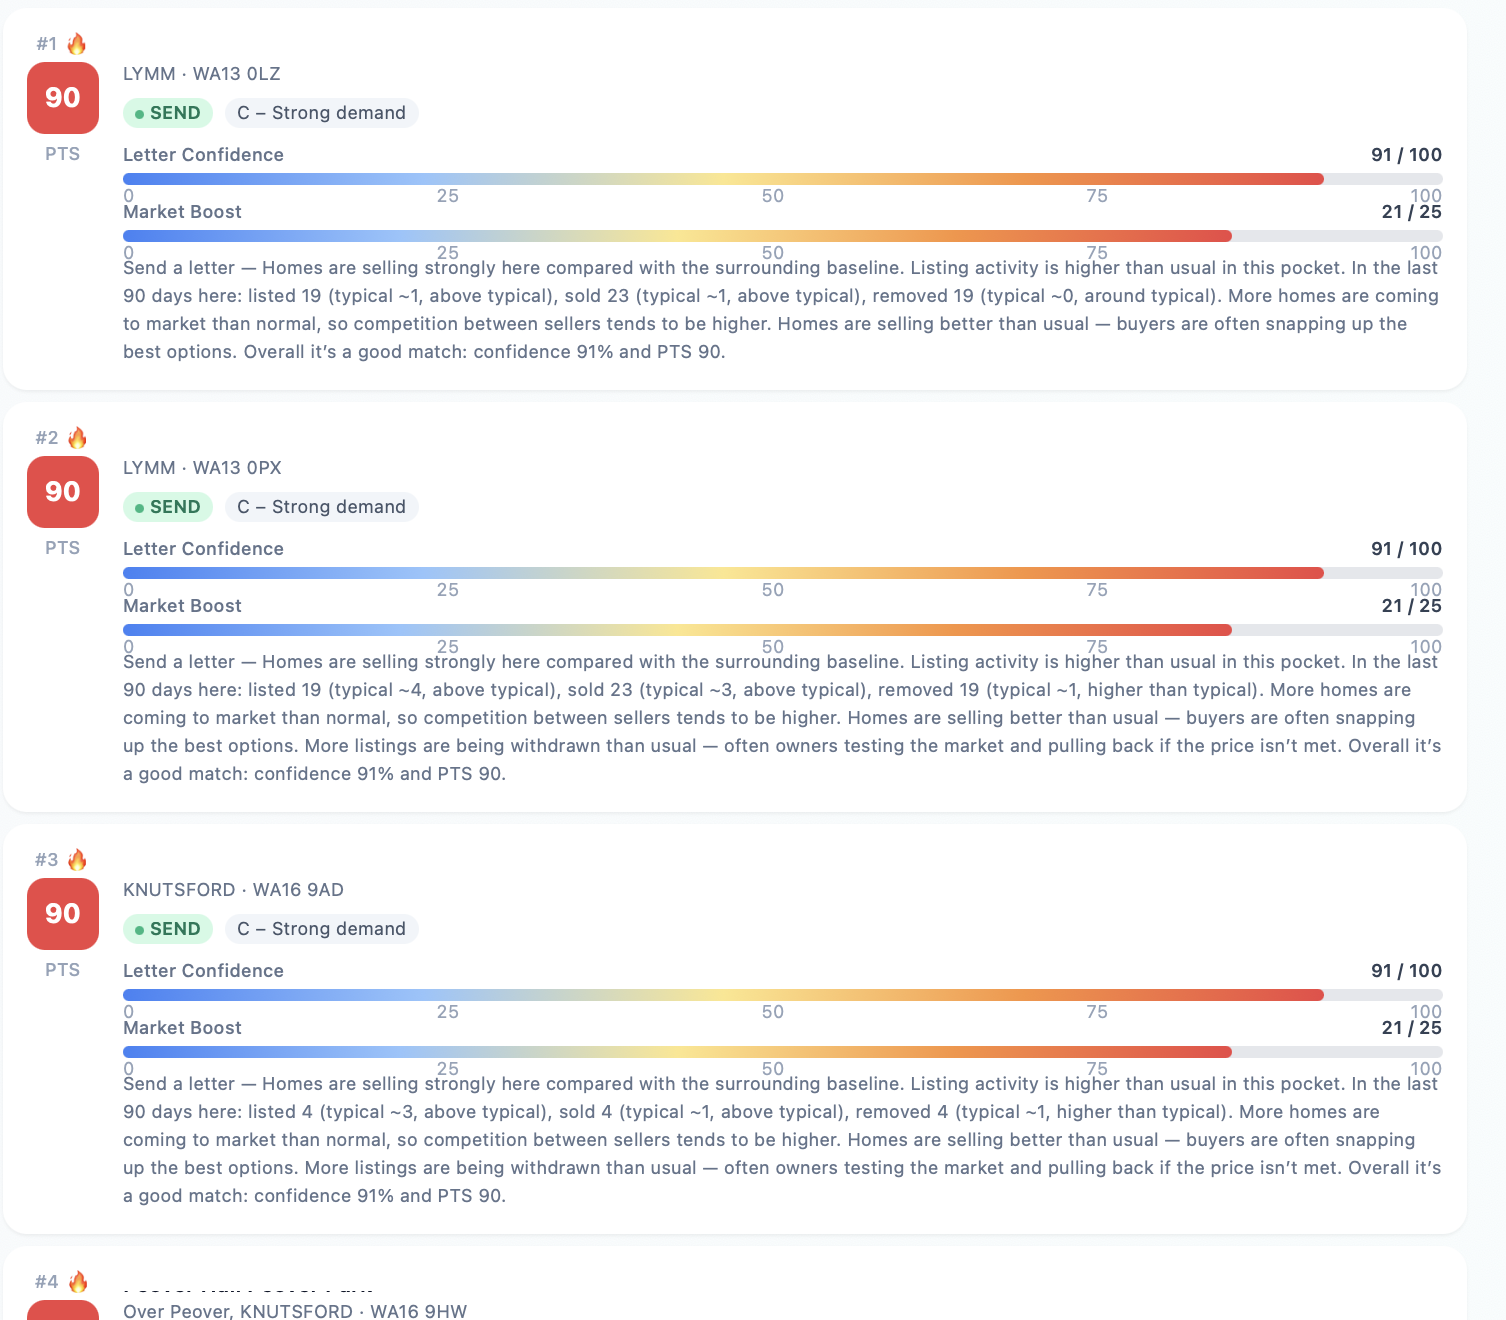Toggle SEND on the KNUTSFORD WA16 9AD card

[x=167, y=929]
